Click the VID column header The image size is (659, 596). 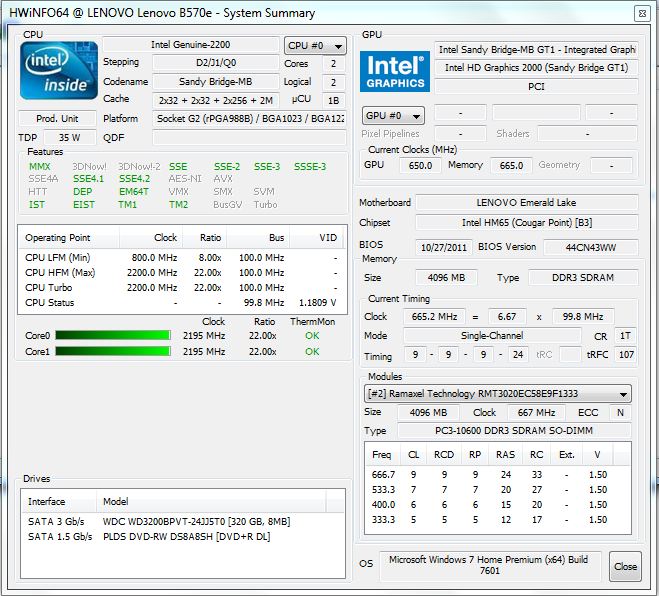[x=316, y=238]
